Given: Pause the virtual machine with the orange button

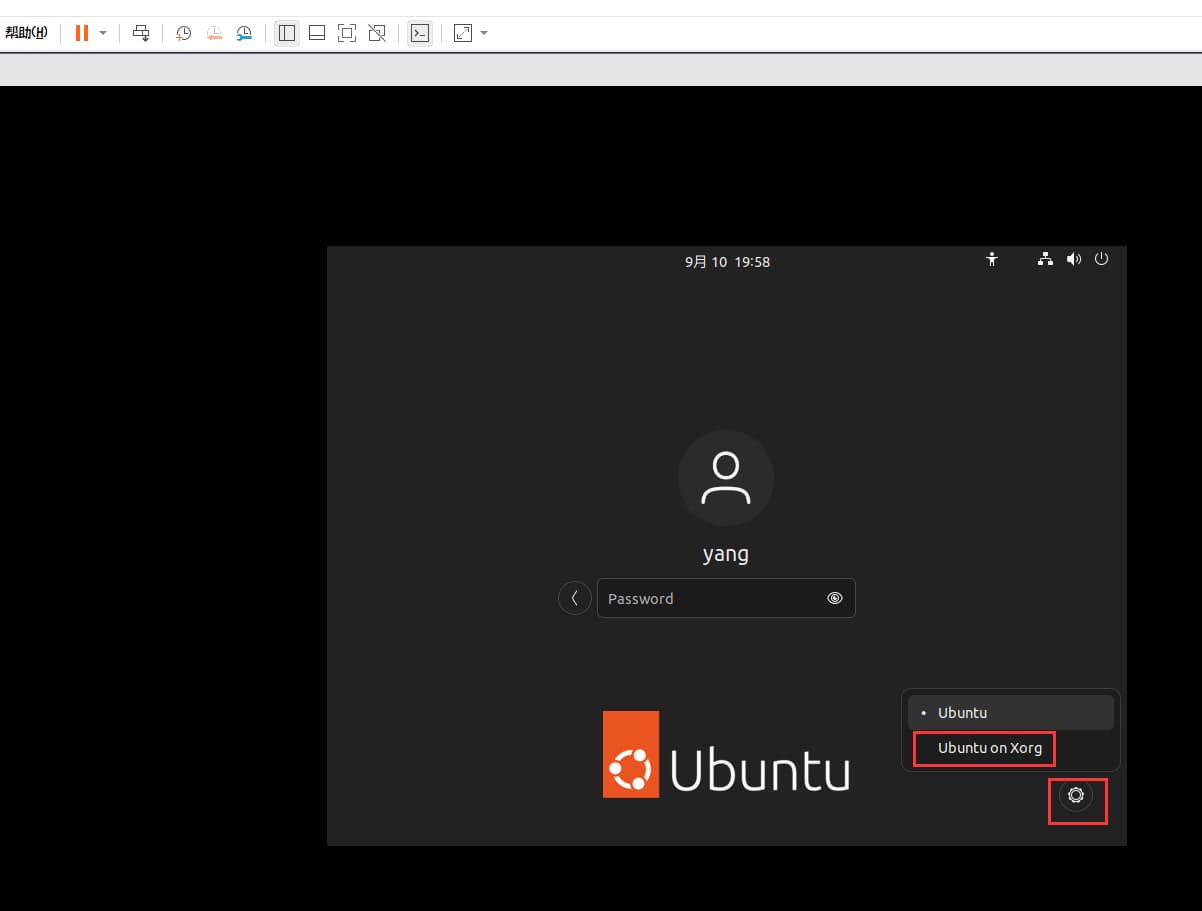Looking at the screenshot, I should [x=81, y=33].
